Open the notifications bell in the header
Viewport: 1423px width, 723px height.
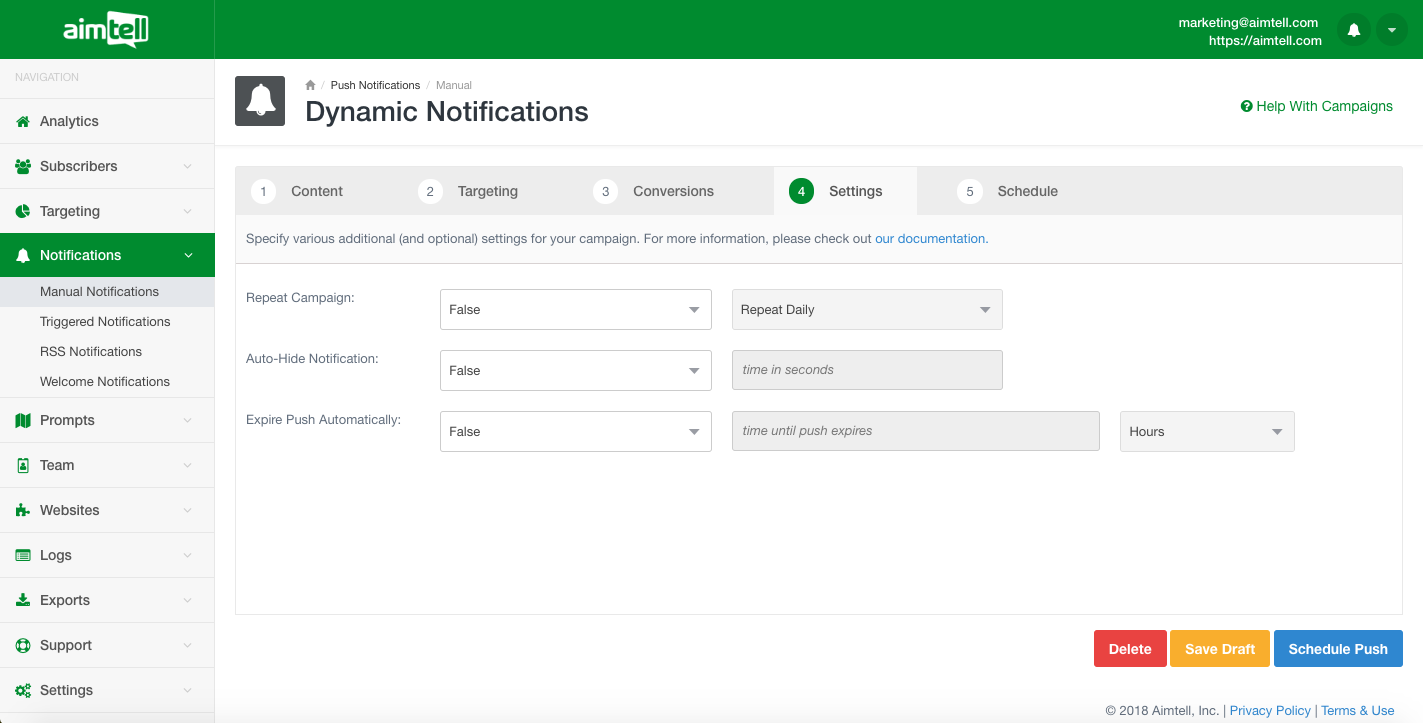tap(1353, 30)
